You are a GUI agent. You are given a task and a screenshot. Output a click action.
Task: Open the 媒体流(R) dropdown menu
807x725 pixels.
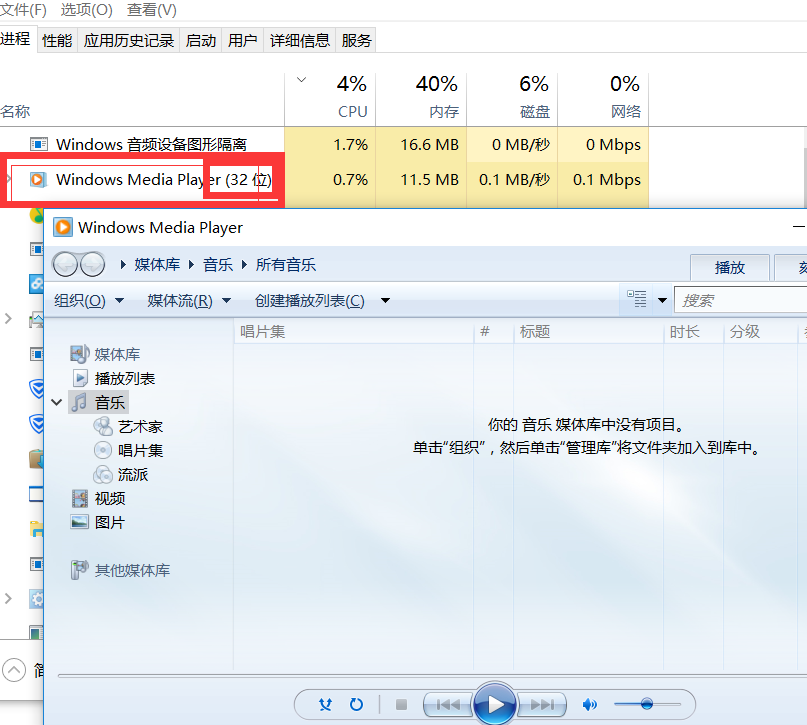(189, 300)
